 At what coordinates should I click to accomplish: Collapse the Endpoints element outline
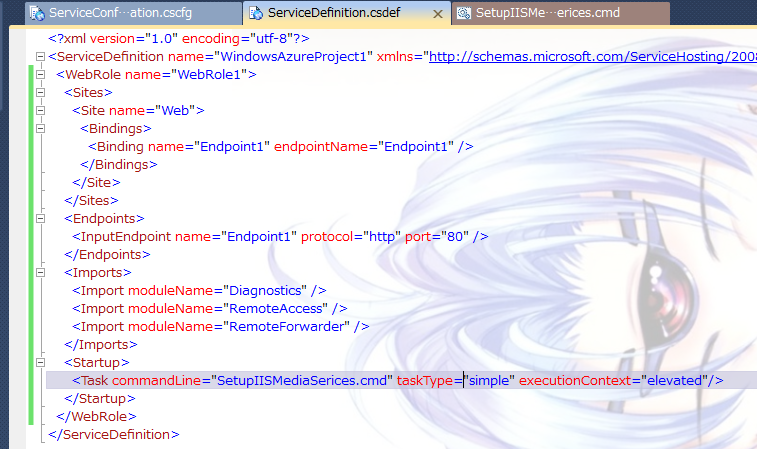point(41,219)
